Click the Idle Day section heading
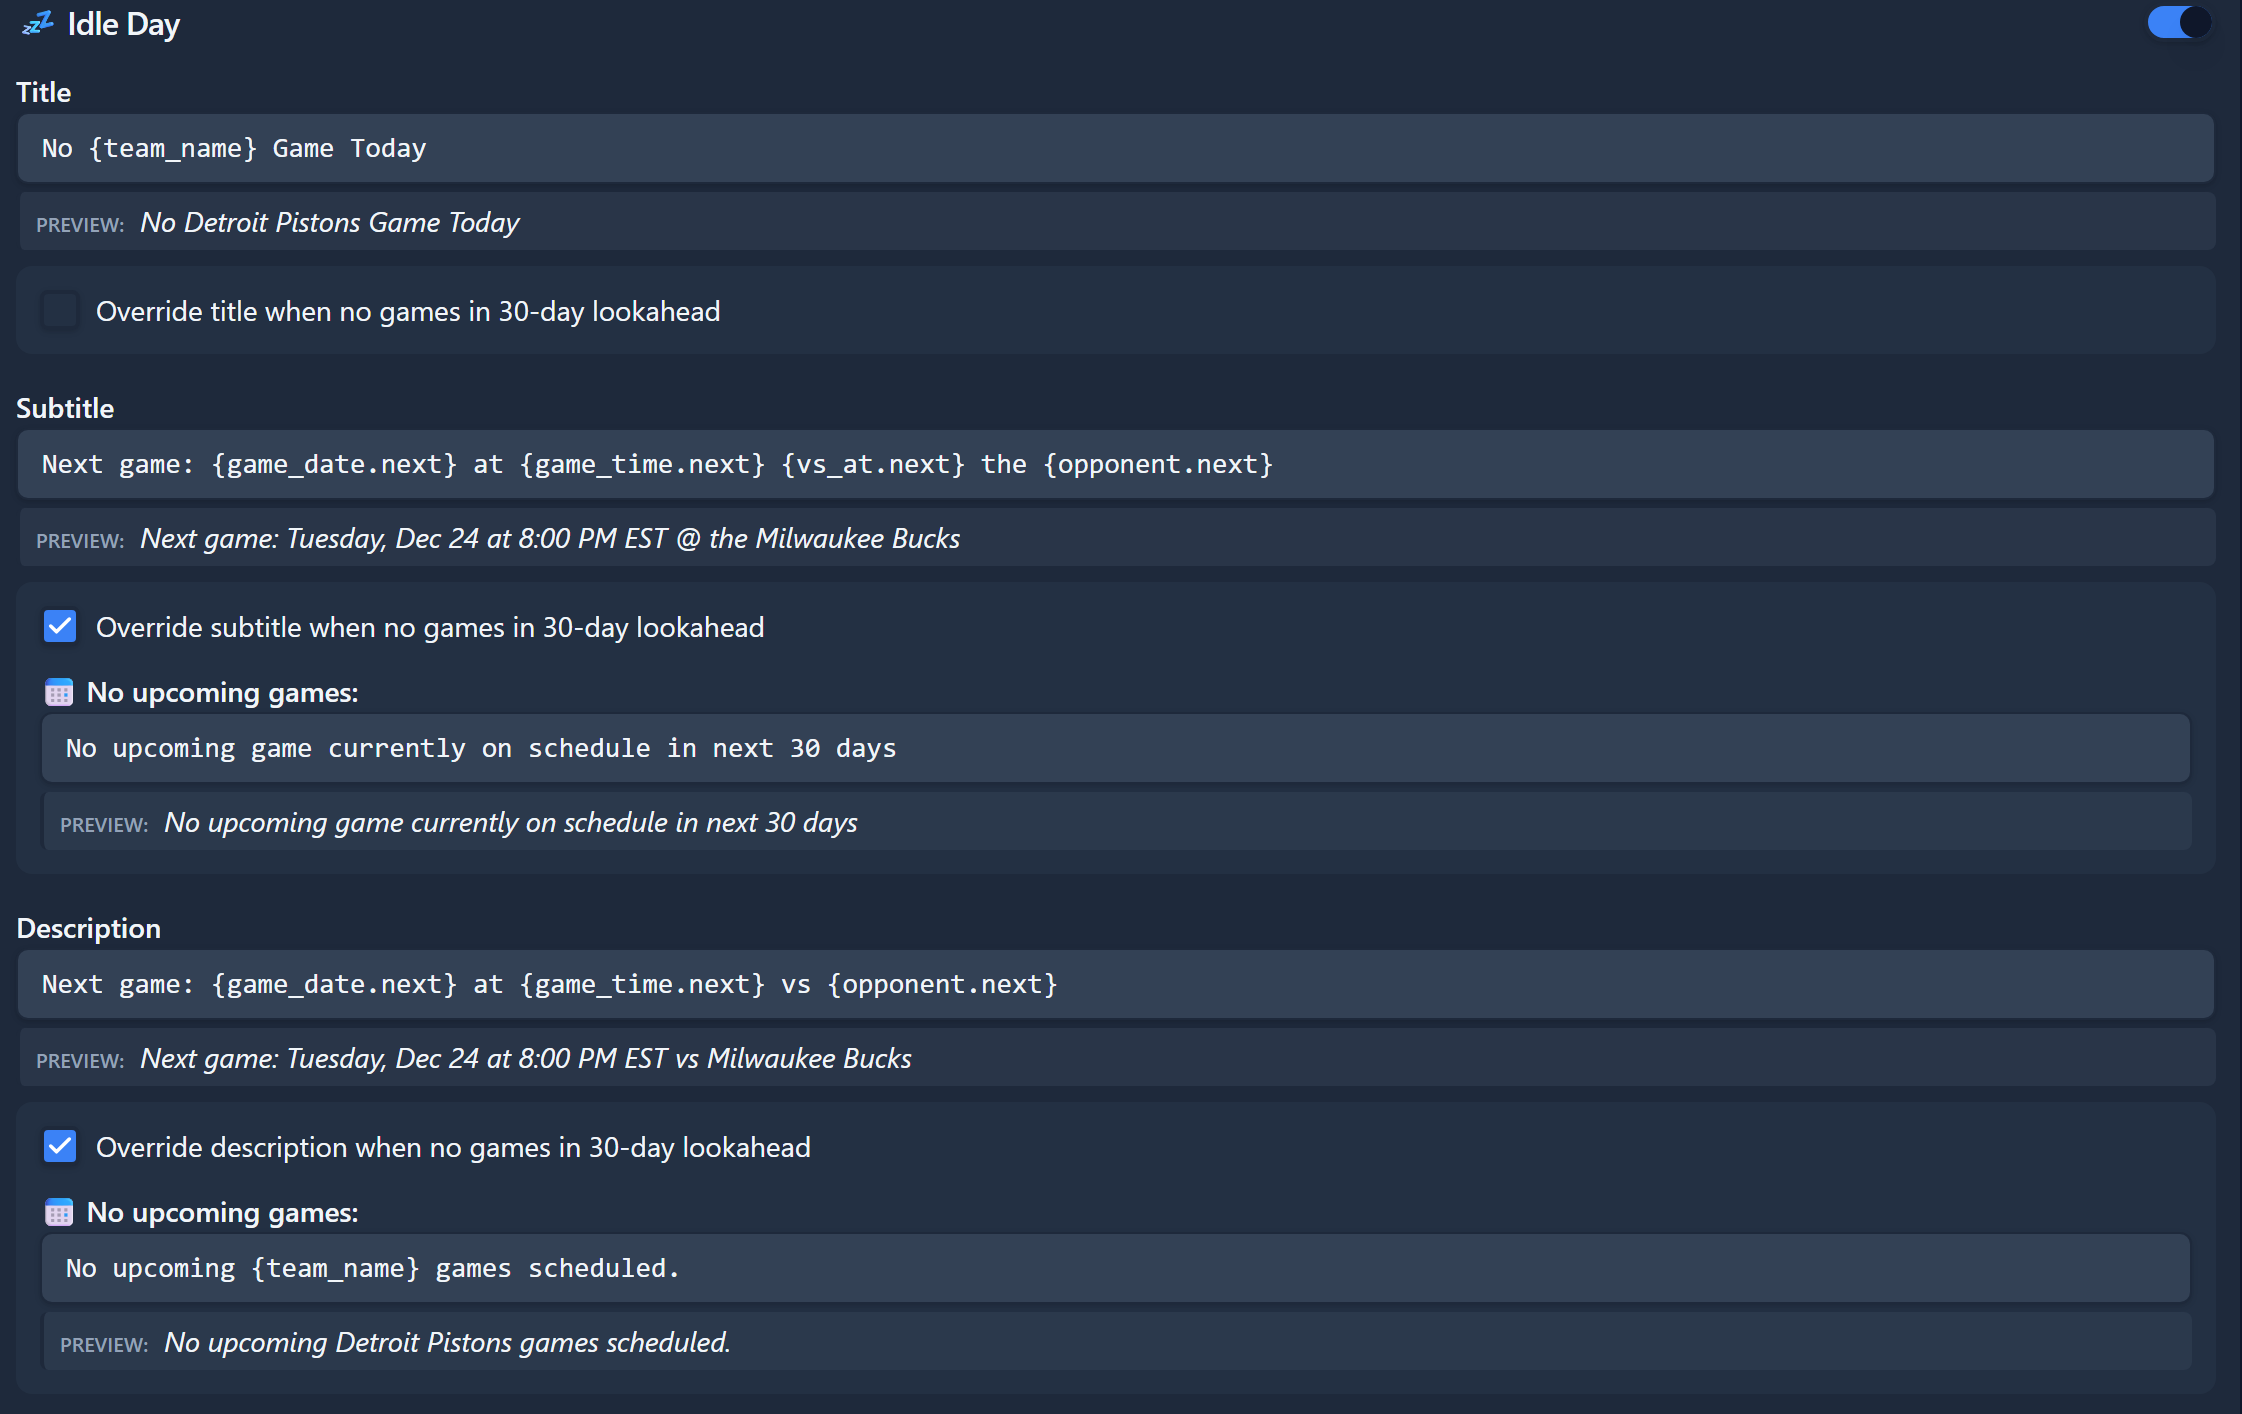The height and width of the screenshot is (1414, 2242). click(124, 24)
